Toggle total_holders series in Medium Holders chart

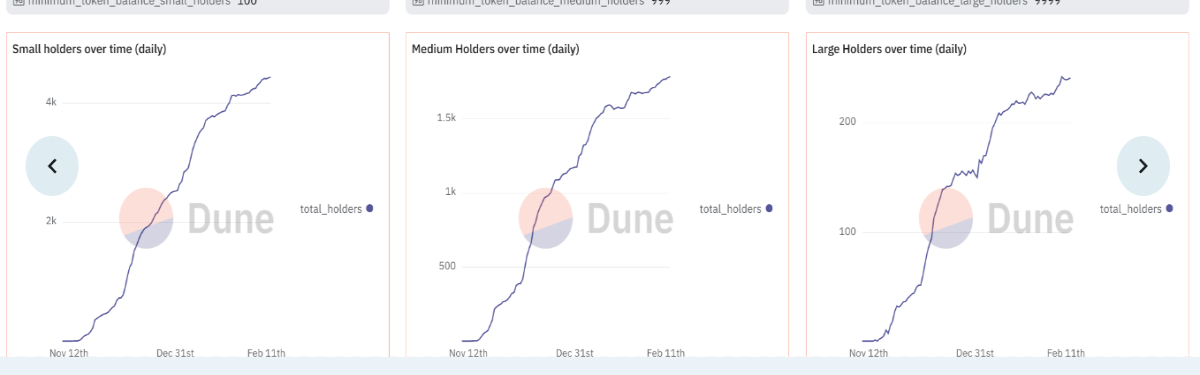pyautogui.click(x=736, y=208)
